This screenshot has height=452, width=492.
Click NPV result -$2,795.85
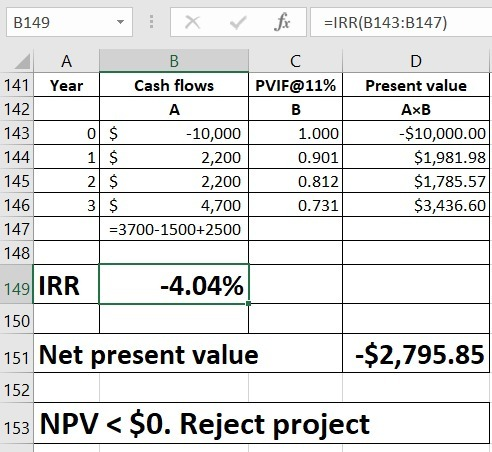point(416,353)
